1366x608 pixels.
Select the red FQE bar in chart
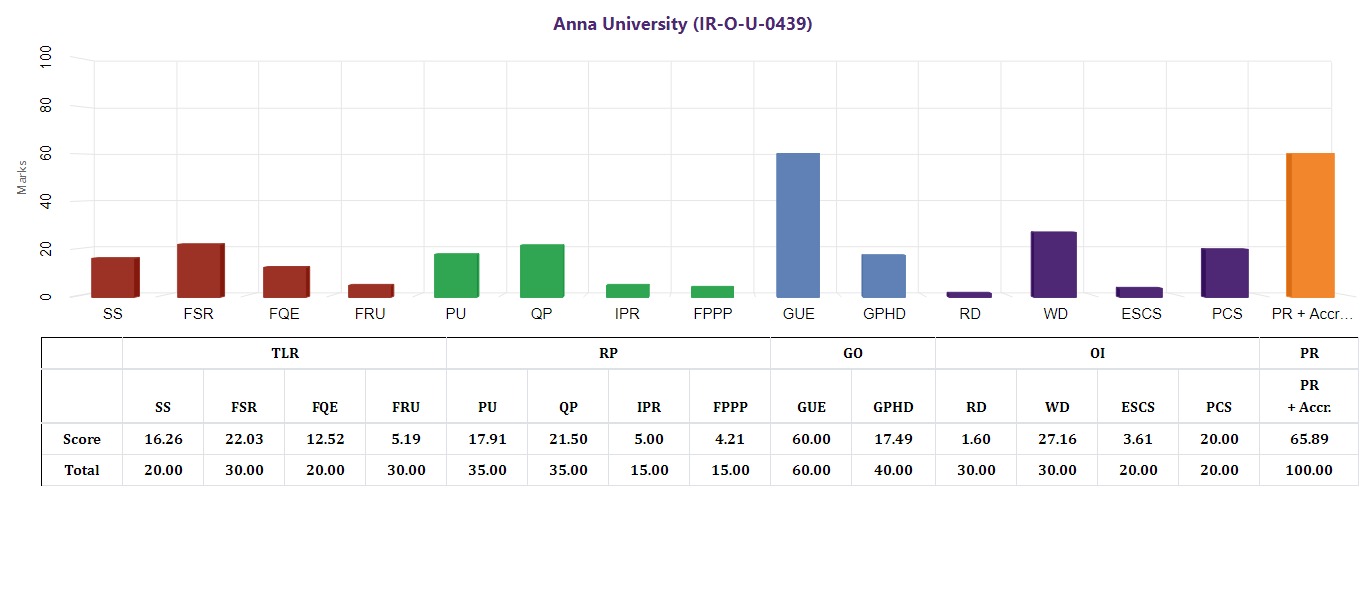tap(286, 282)
